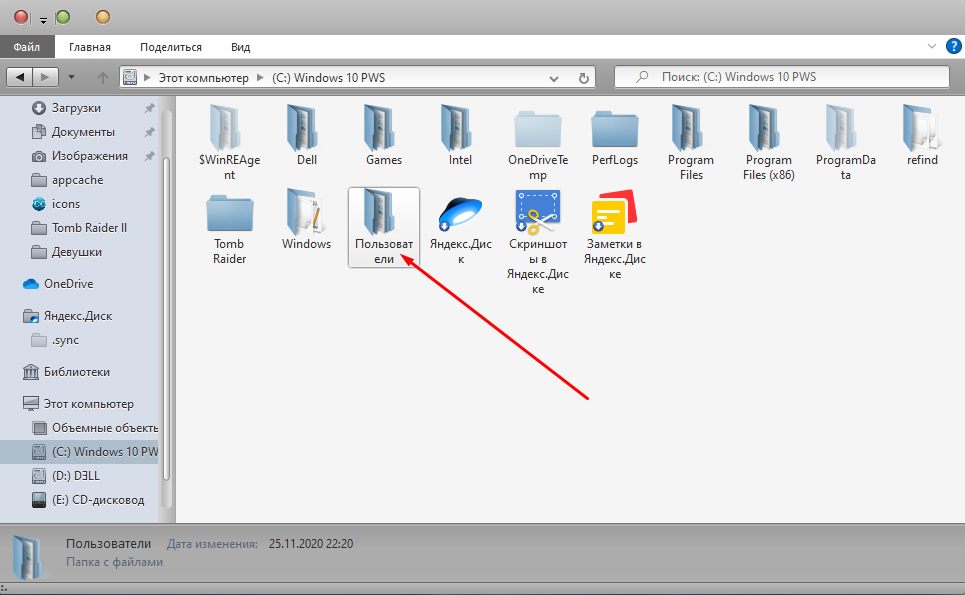
Task: Open Заметки в Яндекс.Диске shortcut
Action: click(614, 212)
